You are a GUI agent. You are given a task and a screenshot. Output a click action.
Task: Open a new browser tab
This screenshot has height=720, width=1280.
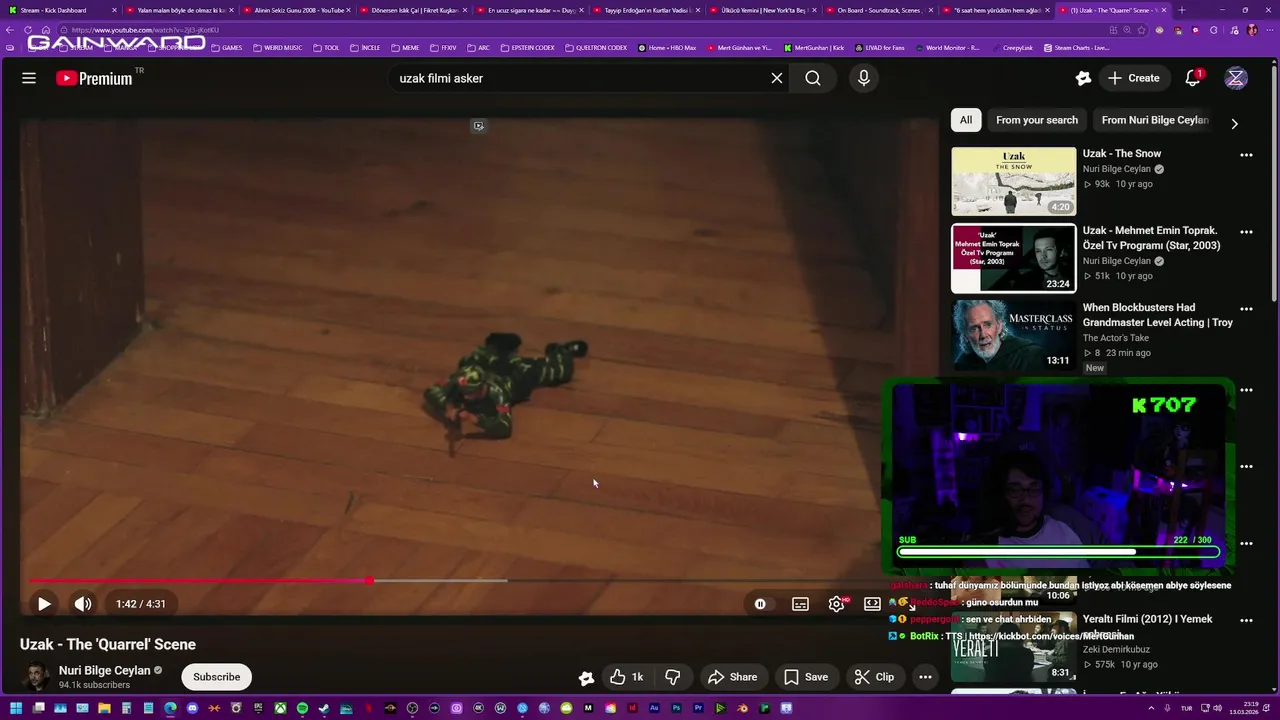pos(1181,10)
